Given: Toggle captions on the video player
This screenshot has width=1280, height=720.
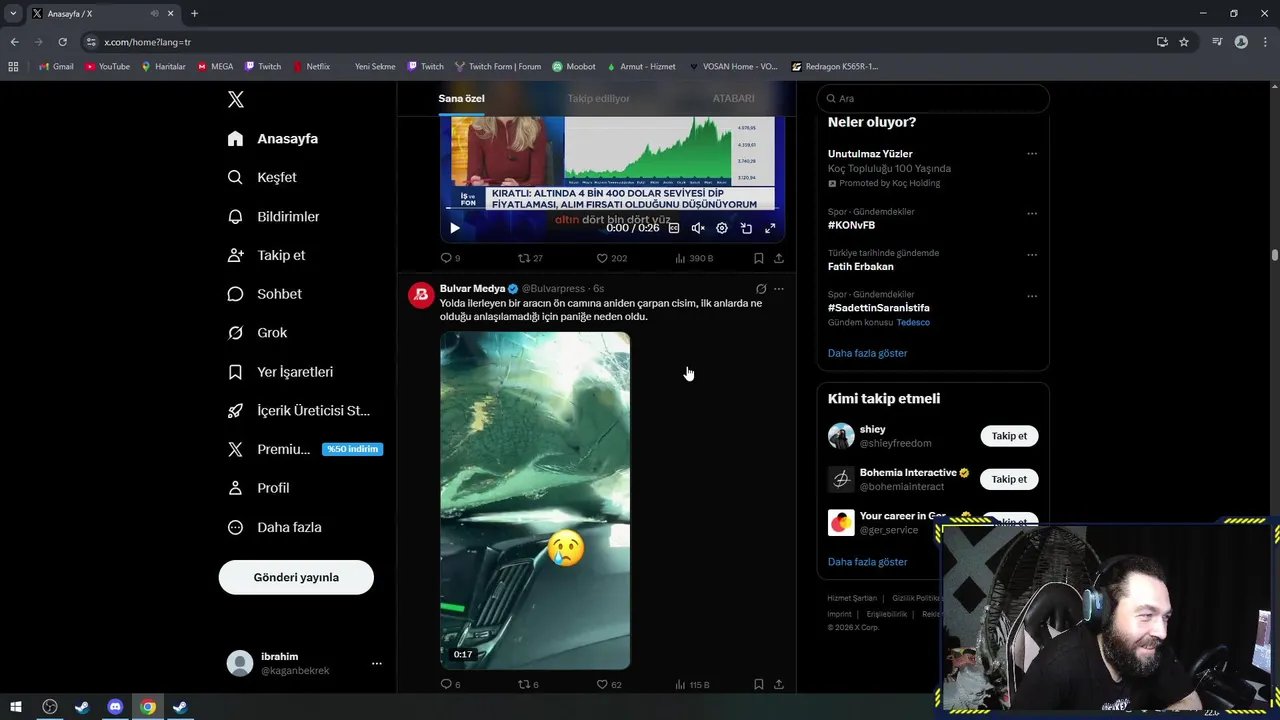Looking at the screenshot, I should point(674,228).
